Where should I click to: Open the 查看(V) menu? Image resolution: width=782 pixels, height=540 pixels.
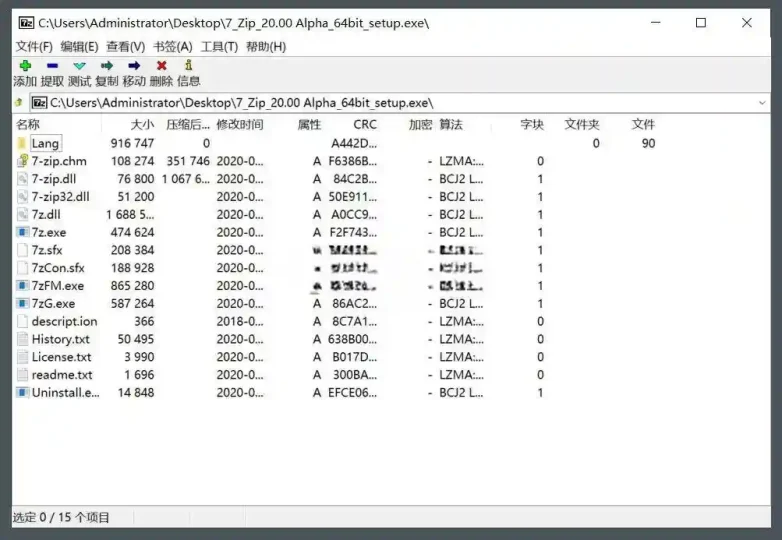coord(125,47)
